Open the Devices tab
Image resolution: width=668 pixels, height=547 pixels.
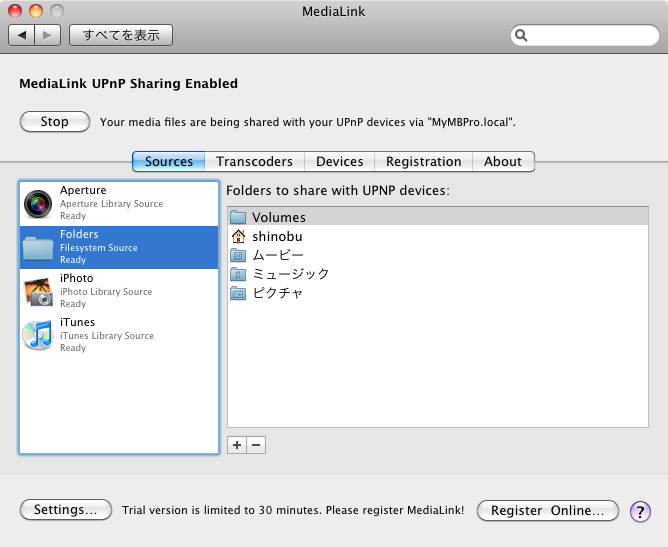tap(339, 162)
